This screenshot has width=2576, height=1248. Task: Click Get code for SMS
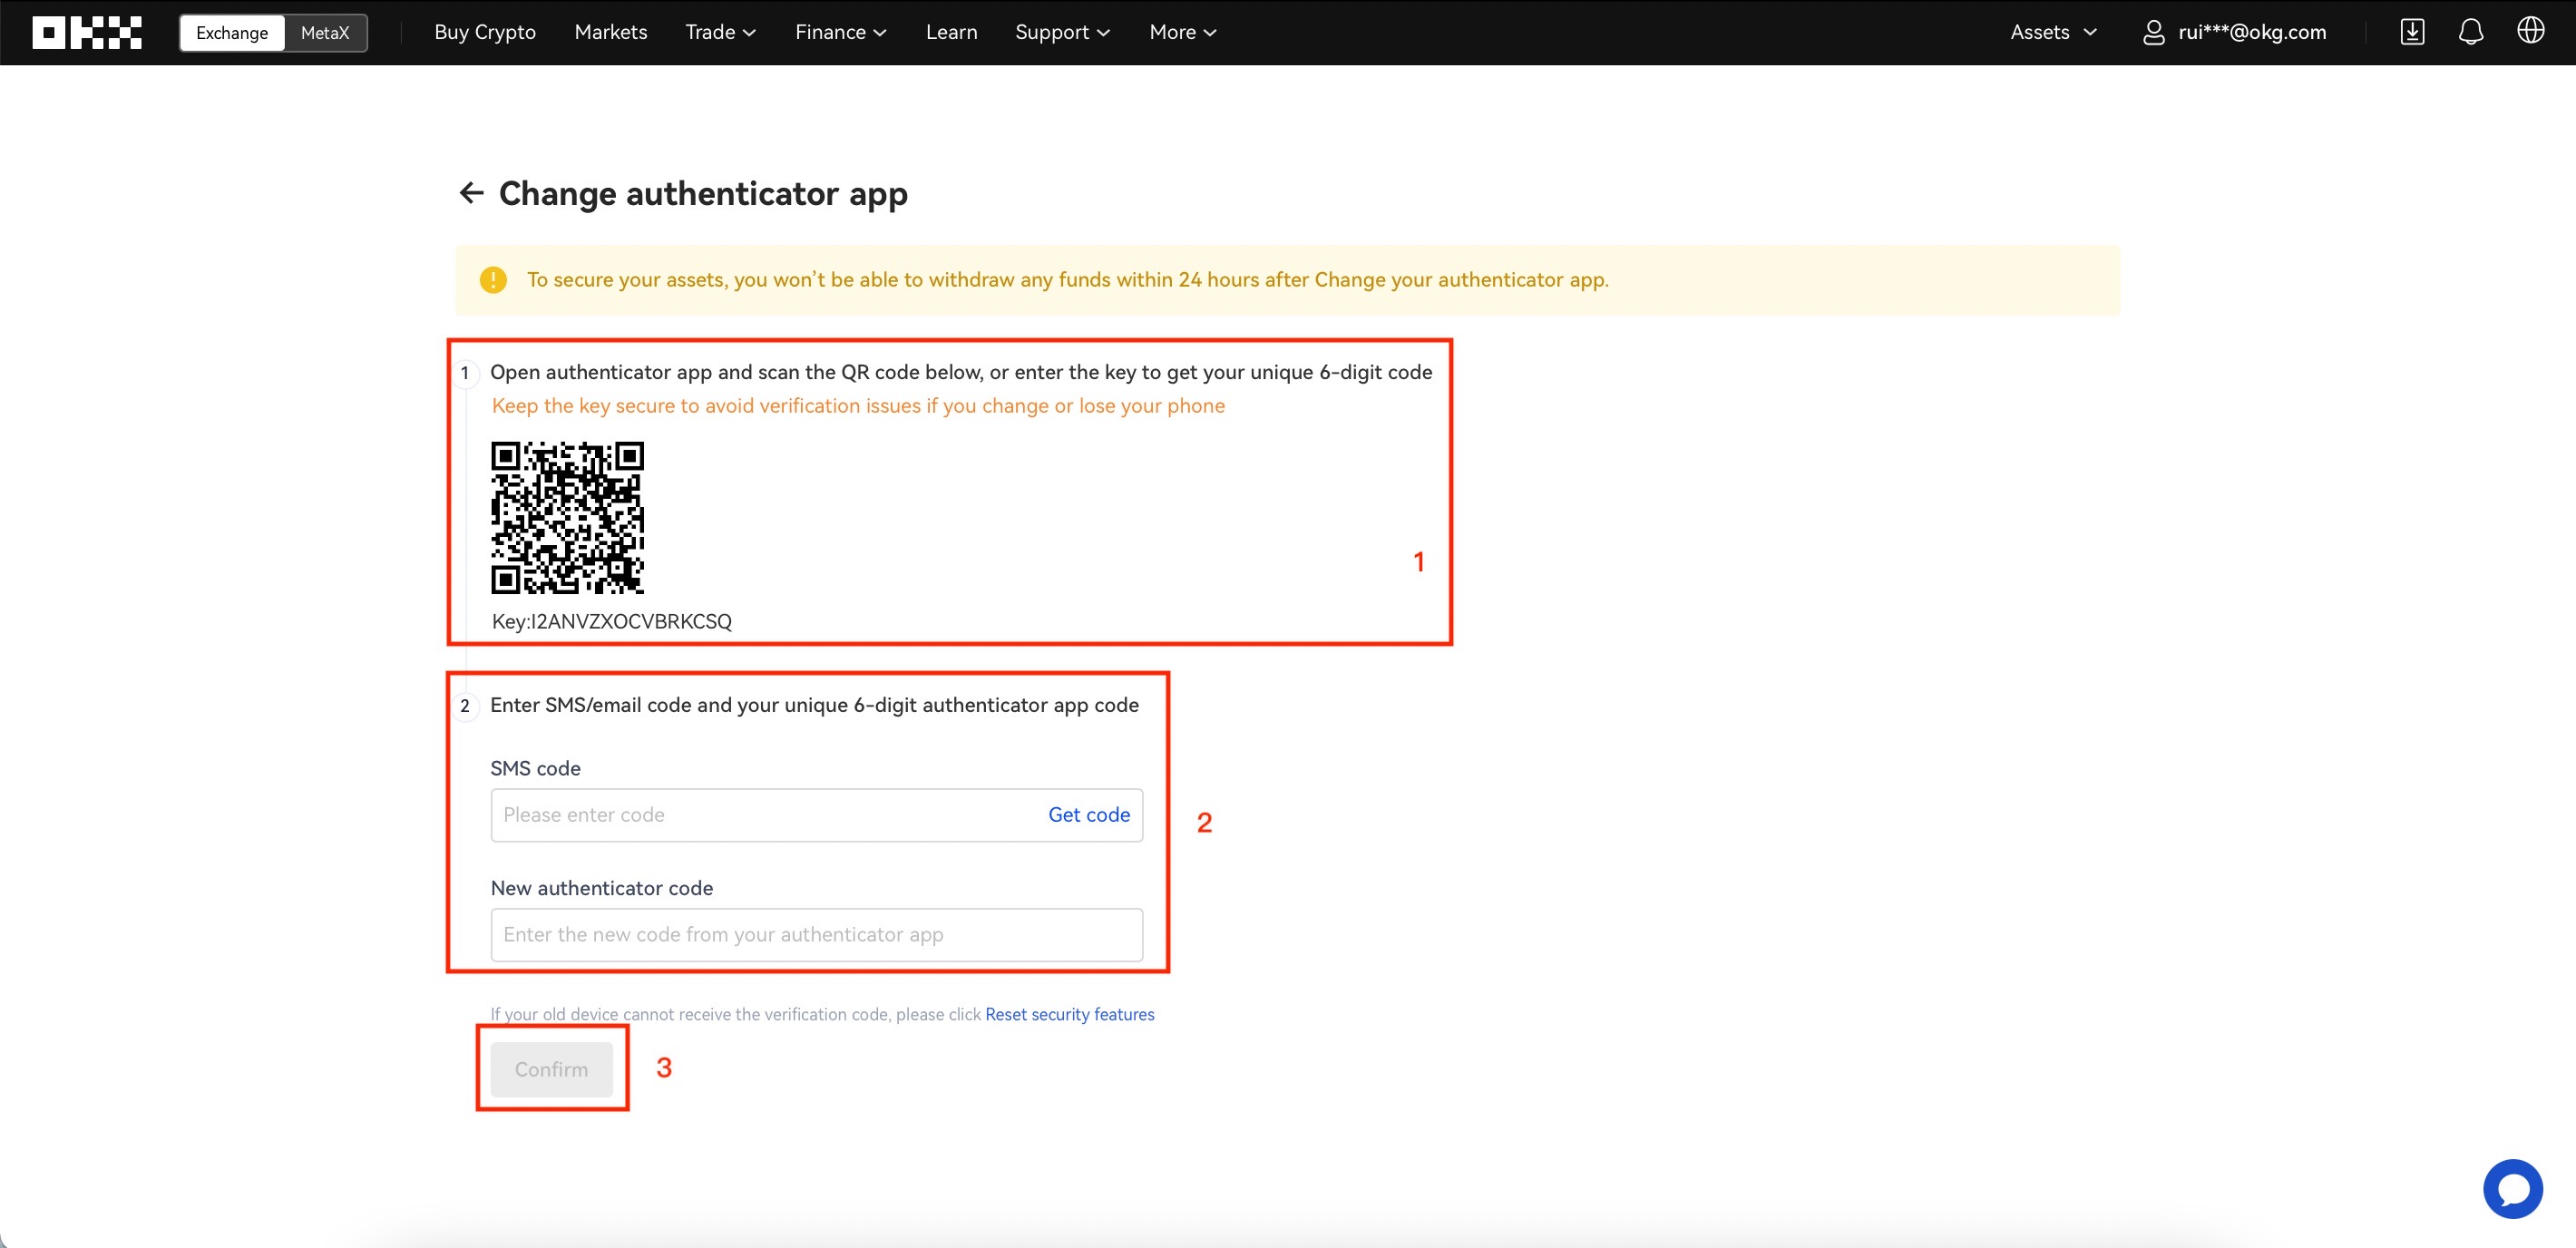pos(1089,815)
